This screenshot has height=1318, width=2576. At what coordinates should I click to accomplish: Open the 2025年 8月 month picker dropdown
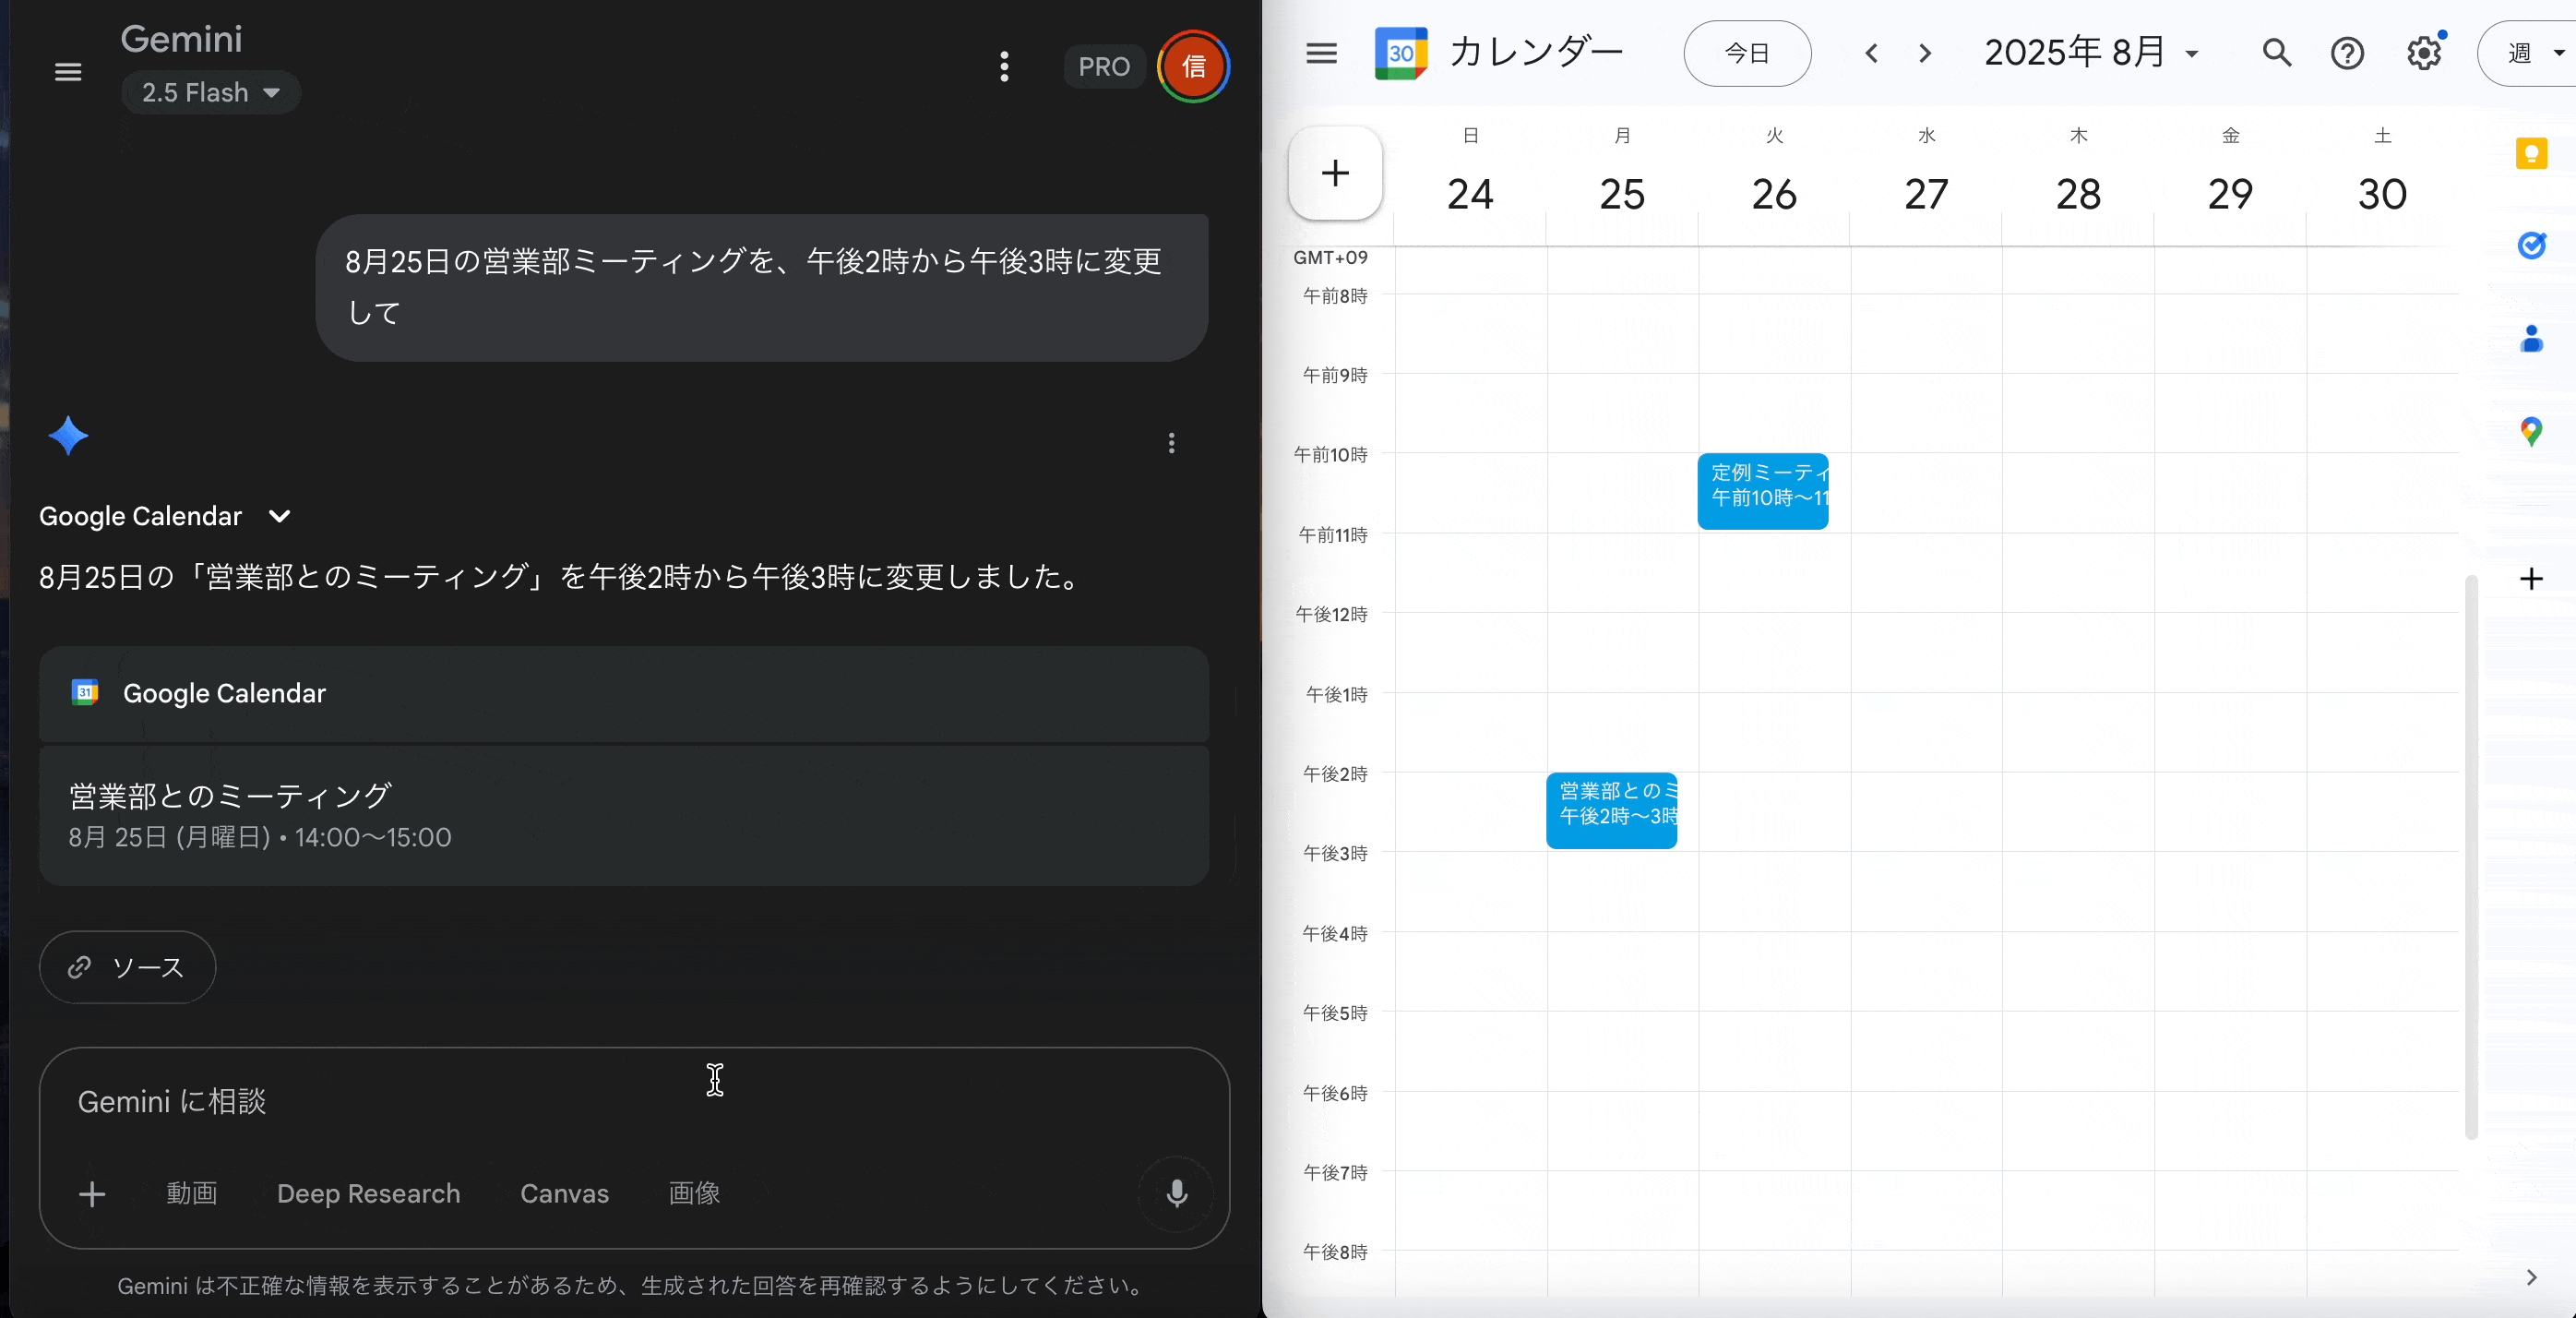click(x=2092, y=53)
